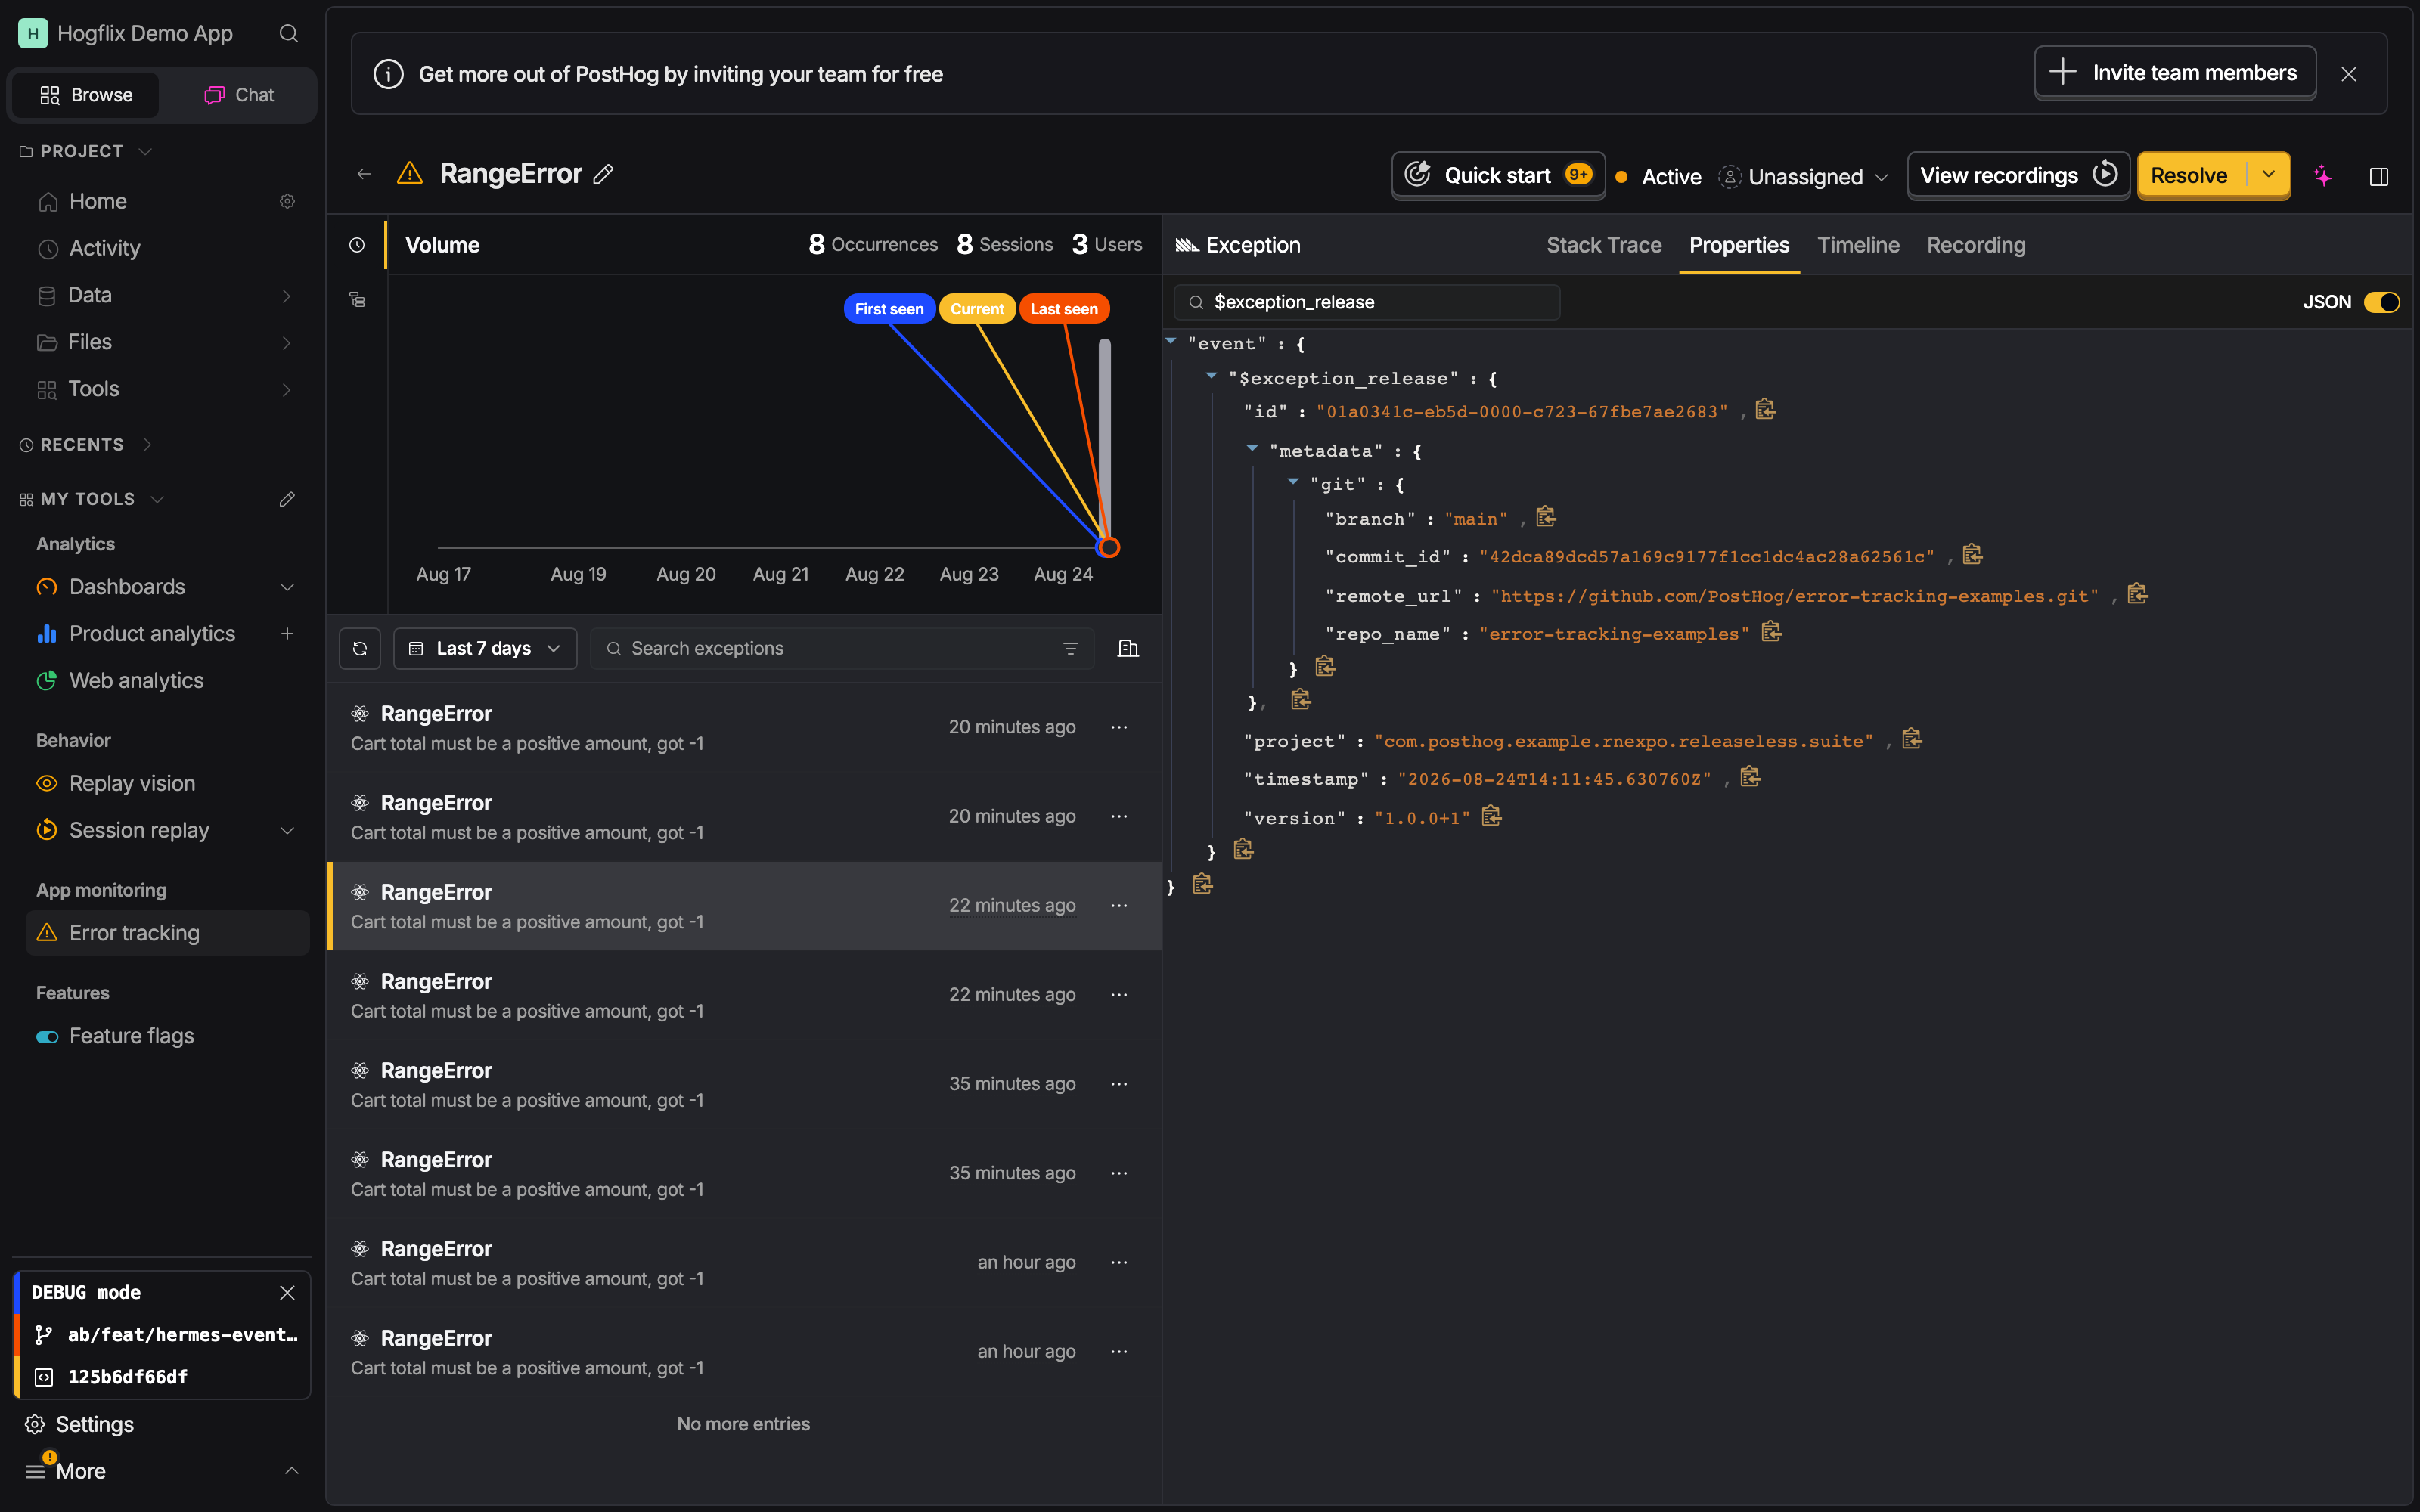Copy the timestamp value

pos(1750,777)
